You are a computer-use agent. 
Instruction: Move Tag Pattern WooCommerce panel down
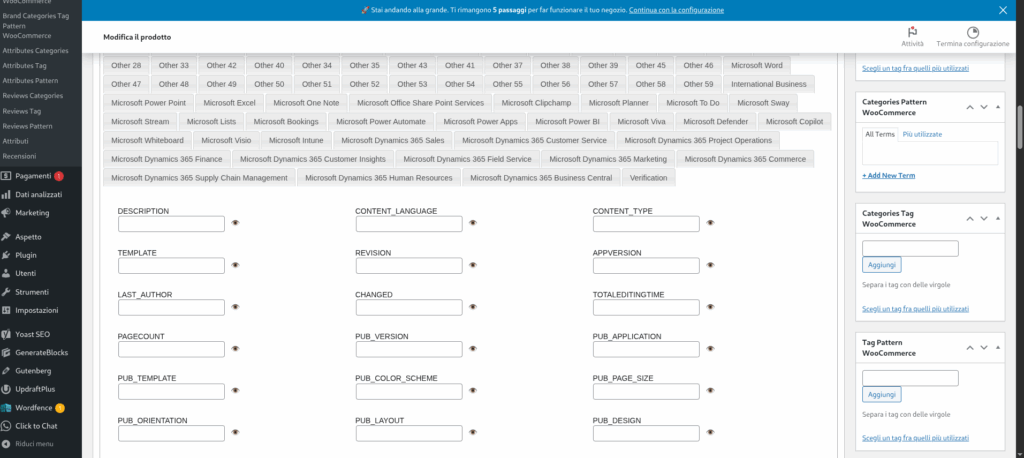click(984, 348)
